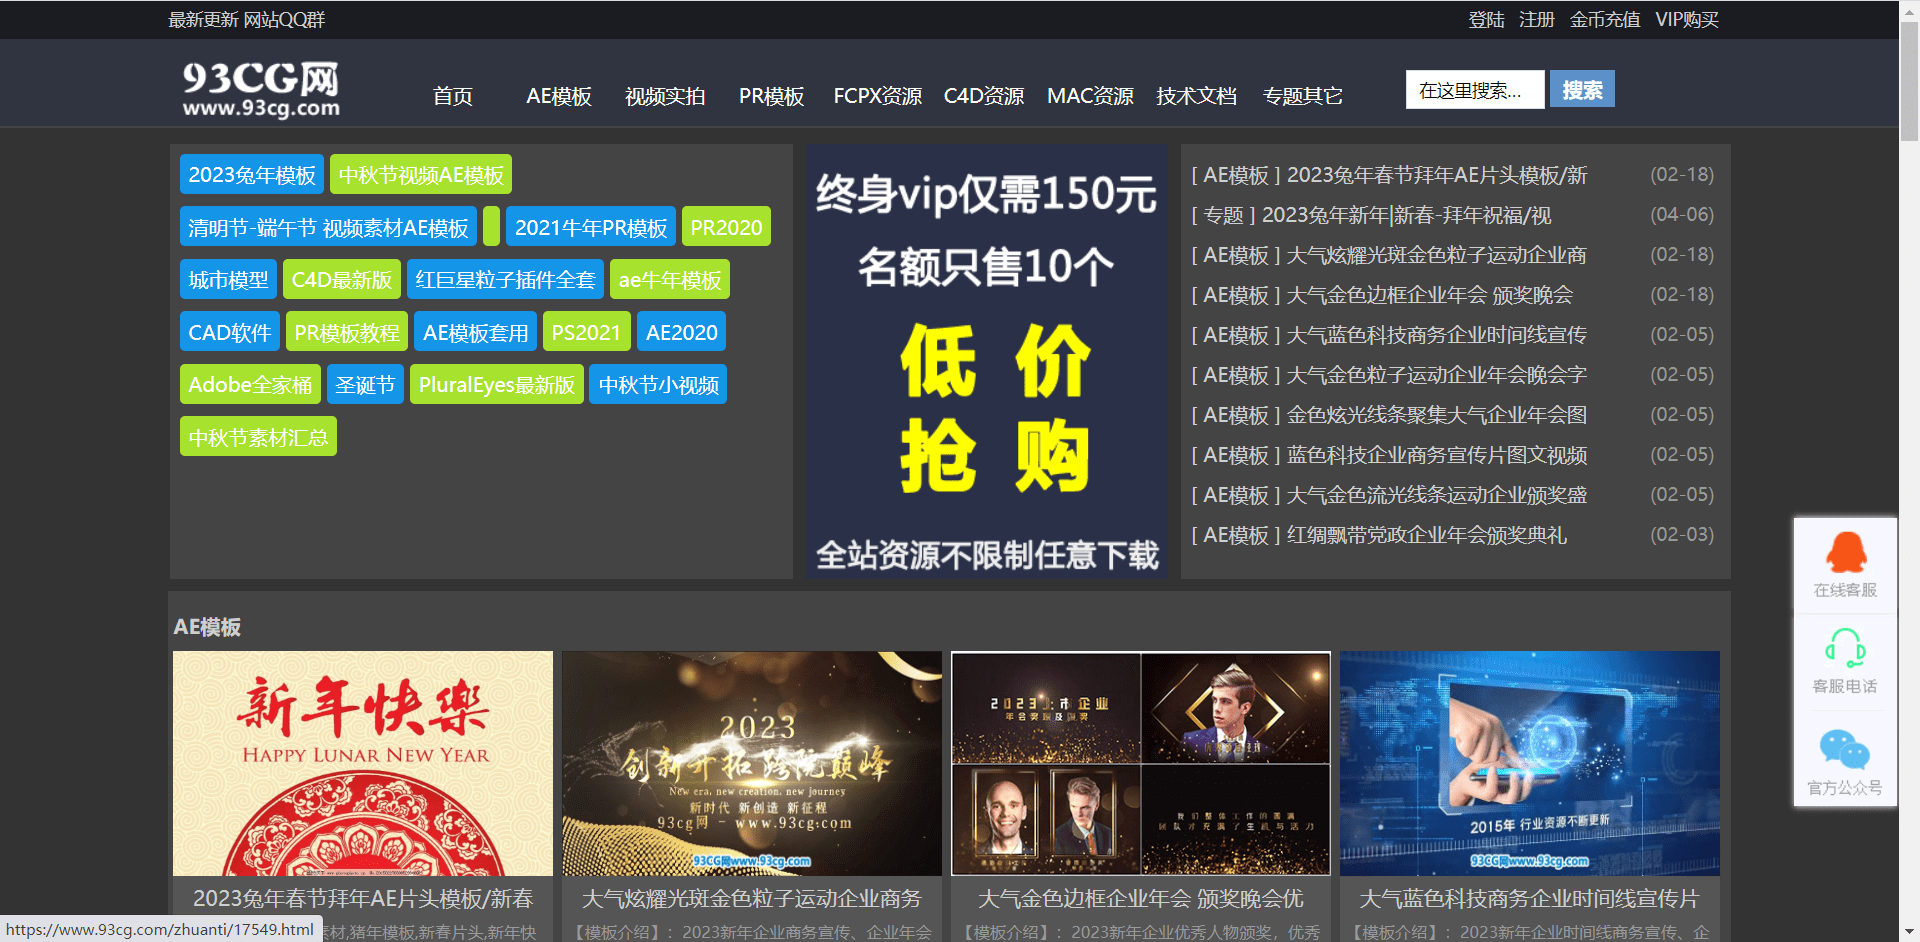Select the 中秋节小视频 tag
Image resolution: width=1920 pixels, height=942 pixels.
(658, 385)
